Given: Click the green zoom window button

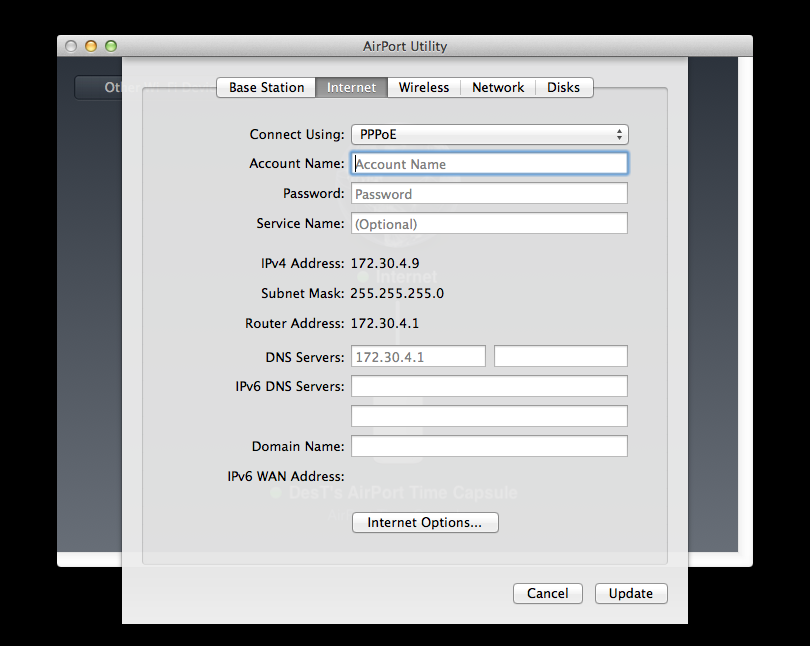Looking at the screenshot, I should pyautogui.click(x=111, y=46).
